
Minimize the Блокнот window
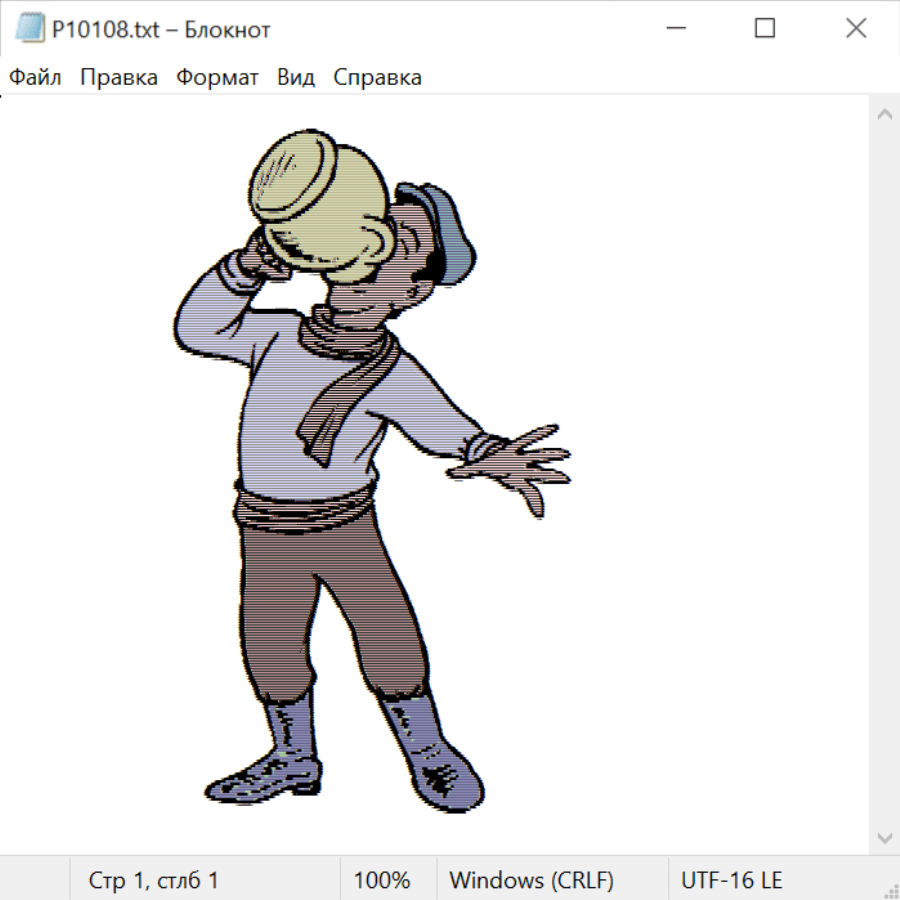675,29
